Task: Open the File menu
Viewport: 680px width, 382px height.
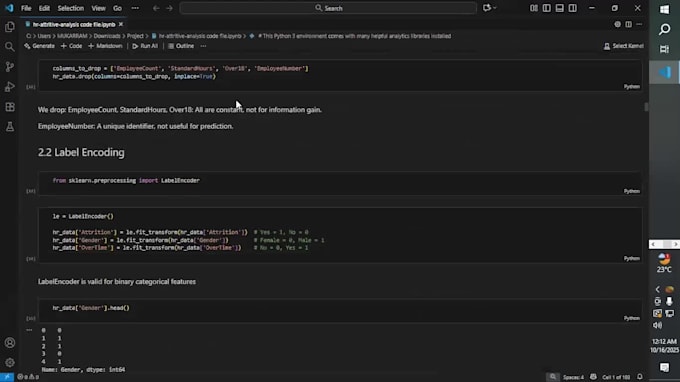Action: tap(26, 8)
